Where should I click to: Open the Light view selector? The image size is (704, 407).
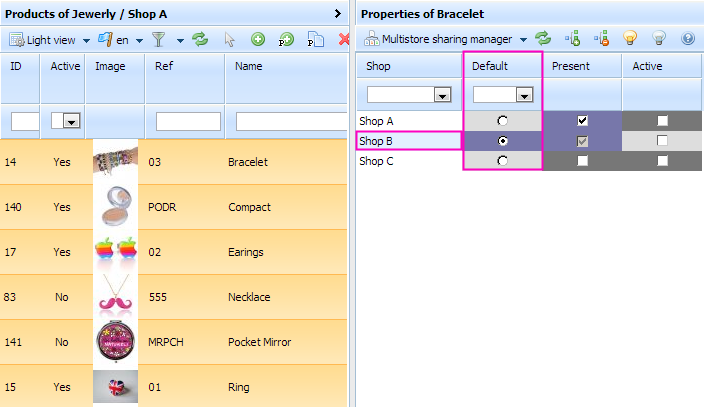(43, 40)
